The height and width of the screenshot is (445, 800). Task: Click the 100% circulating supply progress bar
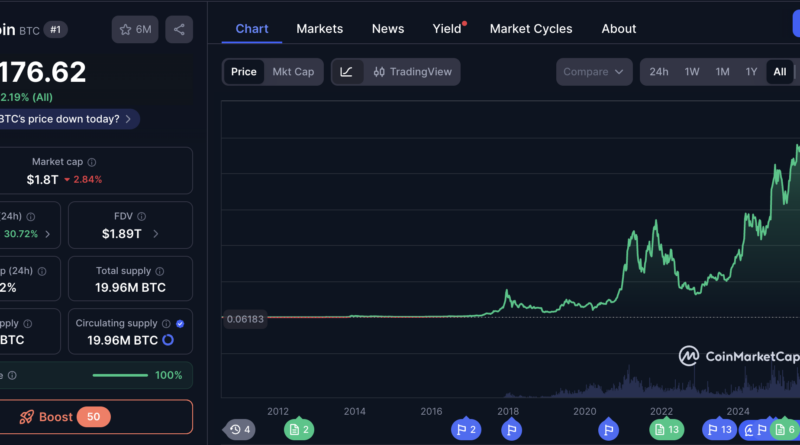(120, 376)
